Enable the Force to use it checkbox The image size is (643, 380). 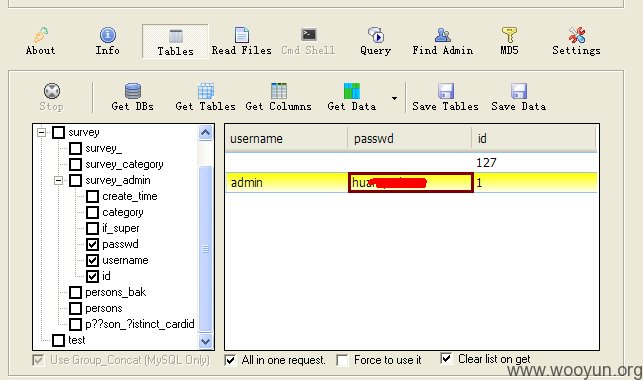point(342,360)
